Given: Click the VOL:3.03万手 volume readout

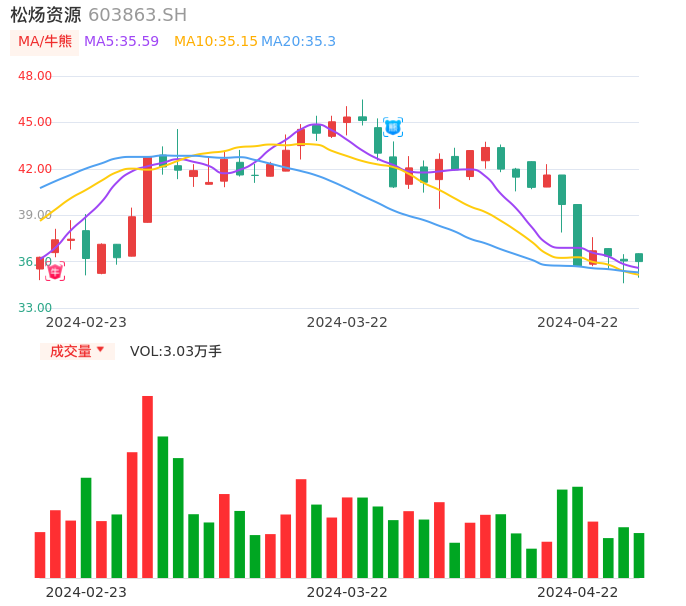Looking at the screenshot, I should 175,351.
